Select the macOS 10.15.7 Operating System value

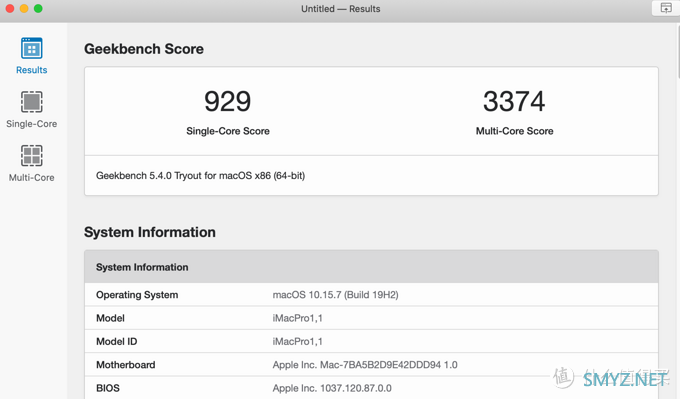(x=335, y=295)
